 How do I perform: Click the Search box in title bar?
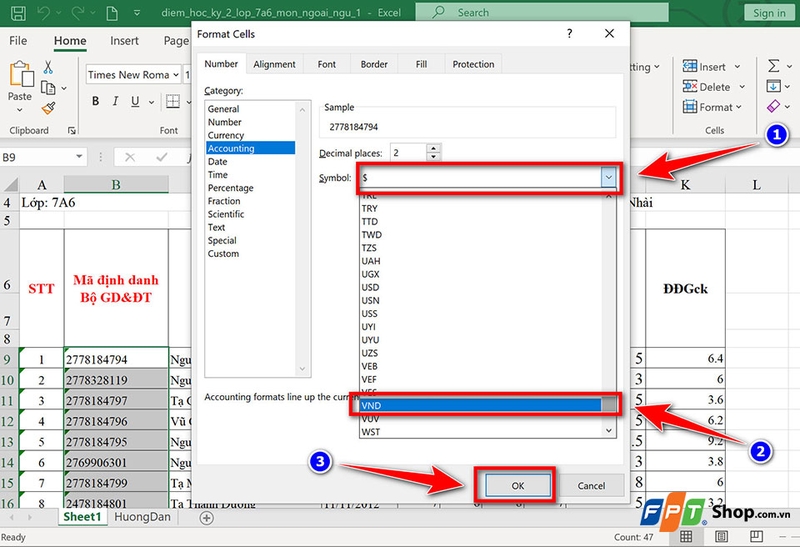542,12
